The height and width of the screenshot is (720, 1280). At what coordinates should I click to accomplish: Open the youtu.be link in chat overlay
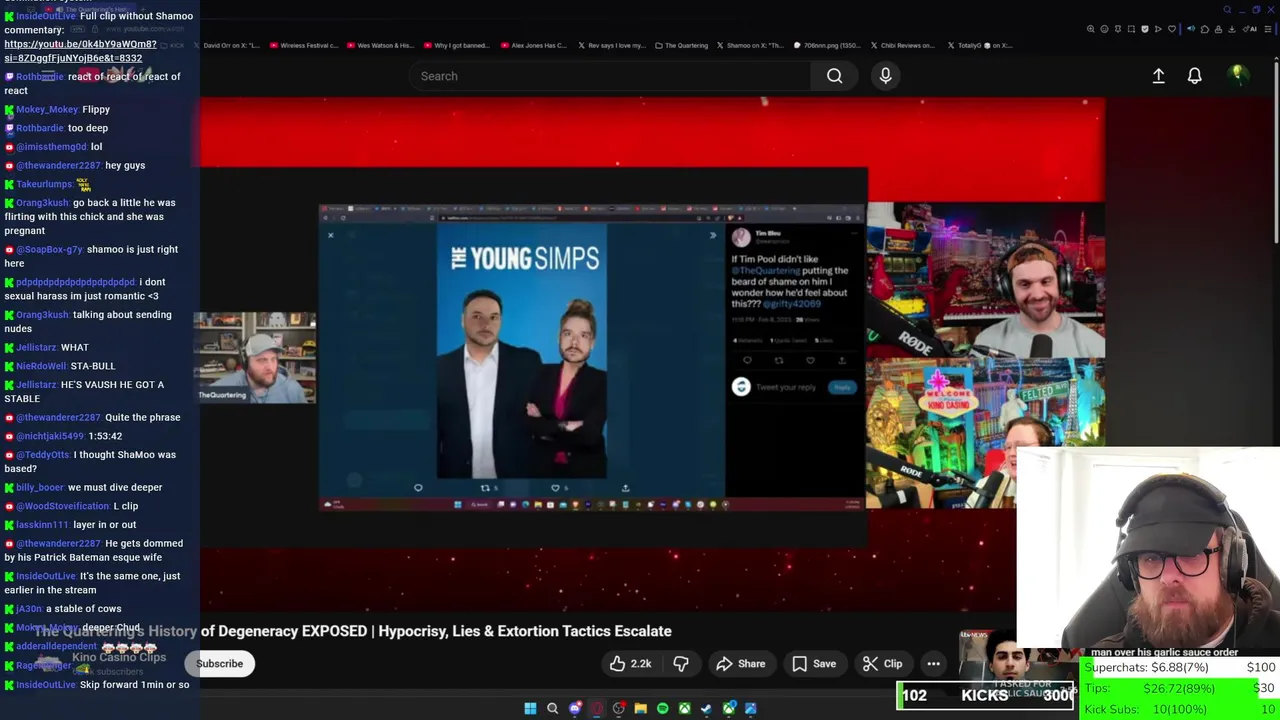coord(80,51)
